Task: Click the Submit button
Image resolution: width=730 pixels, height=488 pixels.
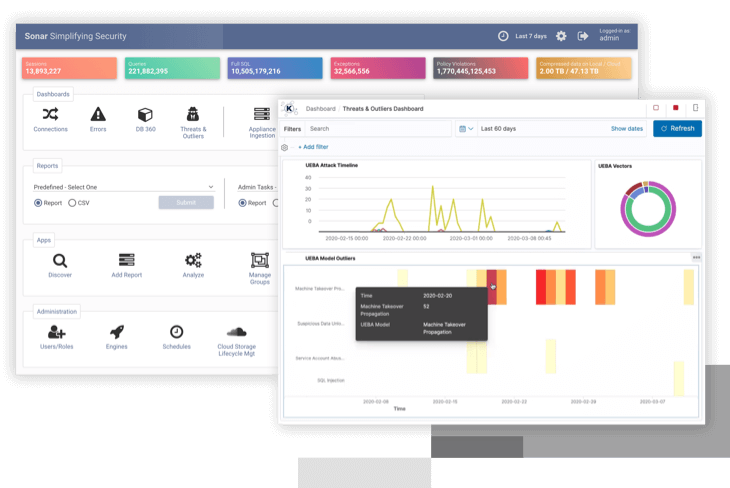Action: (186, 203)
